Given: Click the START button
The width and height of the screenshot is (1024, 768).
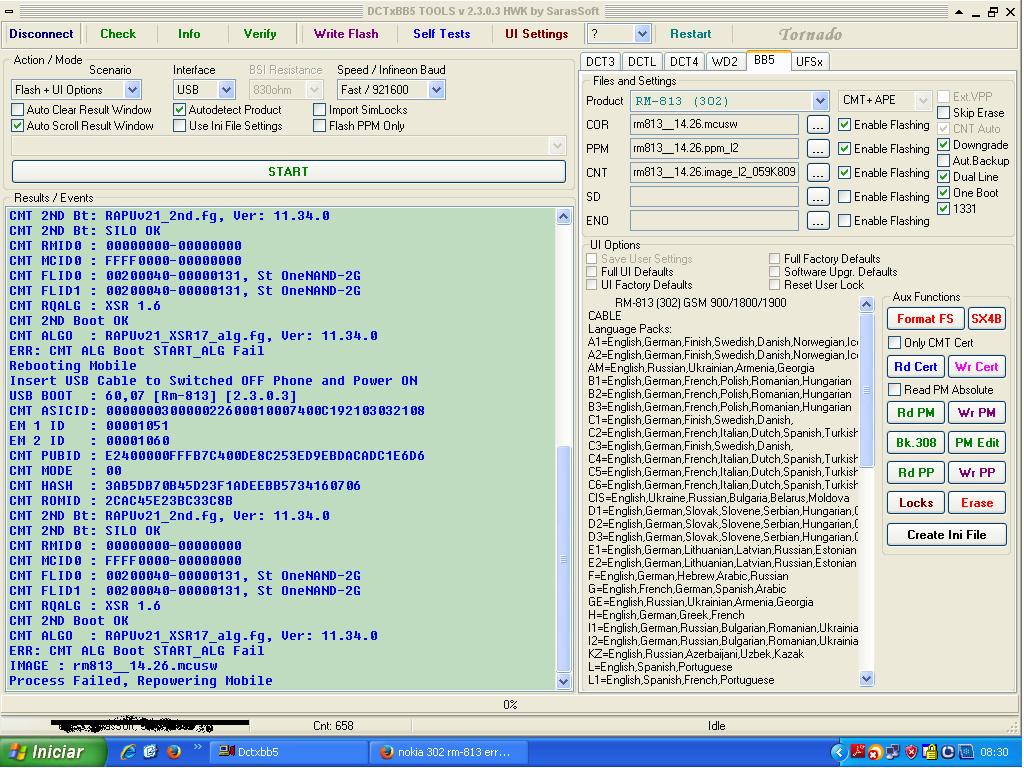Looking at the screenshot, I should coord(289,172).
